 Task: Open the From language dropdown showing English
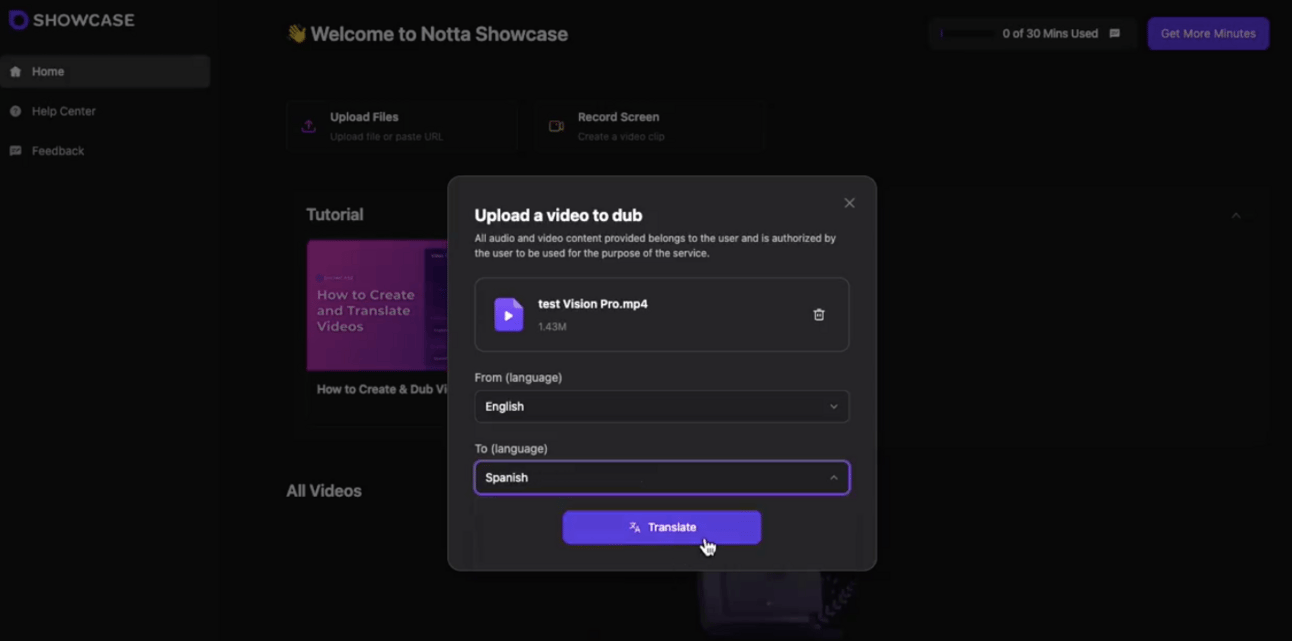[662, 407]
